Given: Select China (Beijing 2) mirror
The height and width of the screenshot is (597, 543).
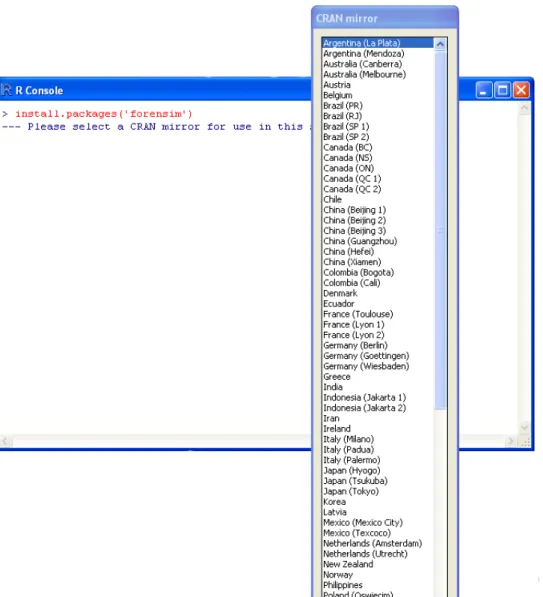Looking at the screenshot, I should tap(378, 220).
